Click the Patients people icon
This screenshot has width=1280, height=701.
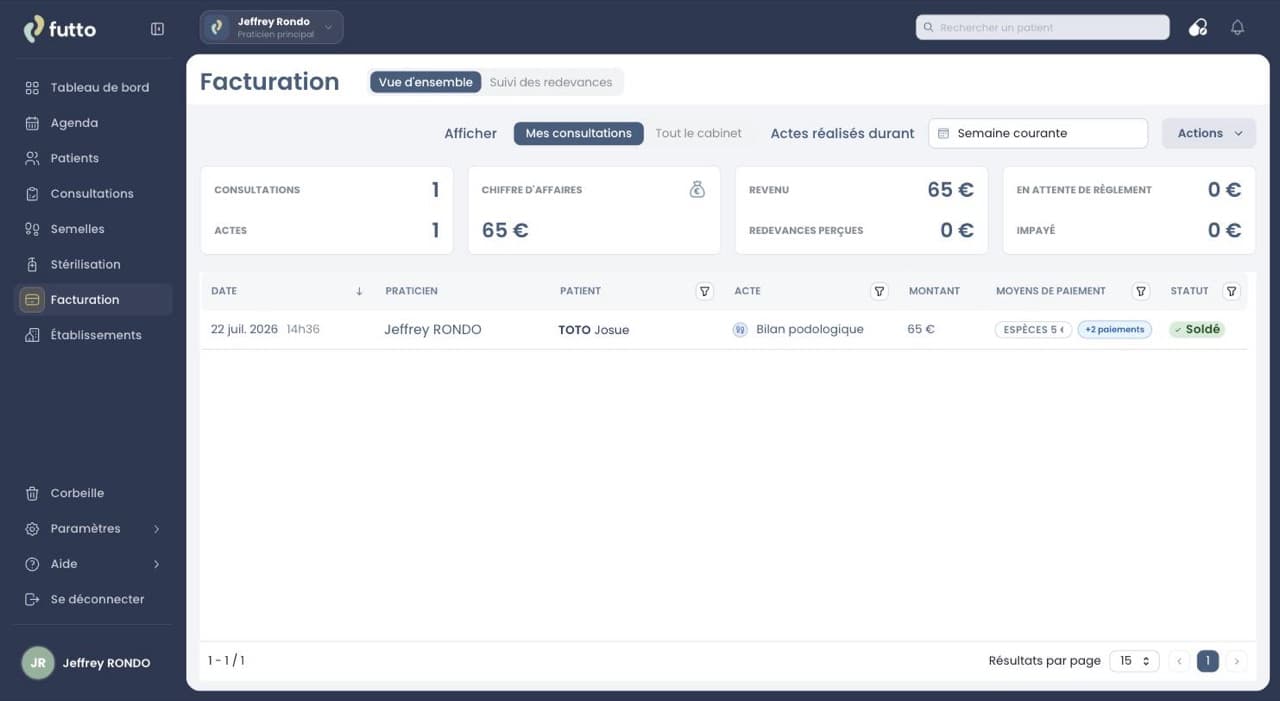(32, 158)
